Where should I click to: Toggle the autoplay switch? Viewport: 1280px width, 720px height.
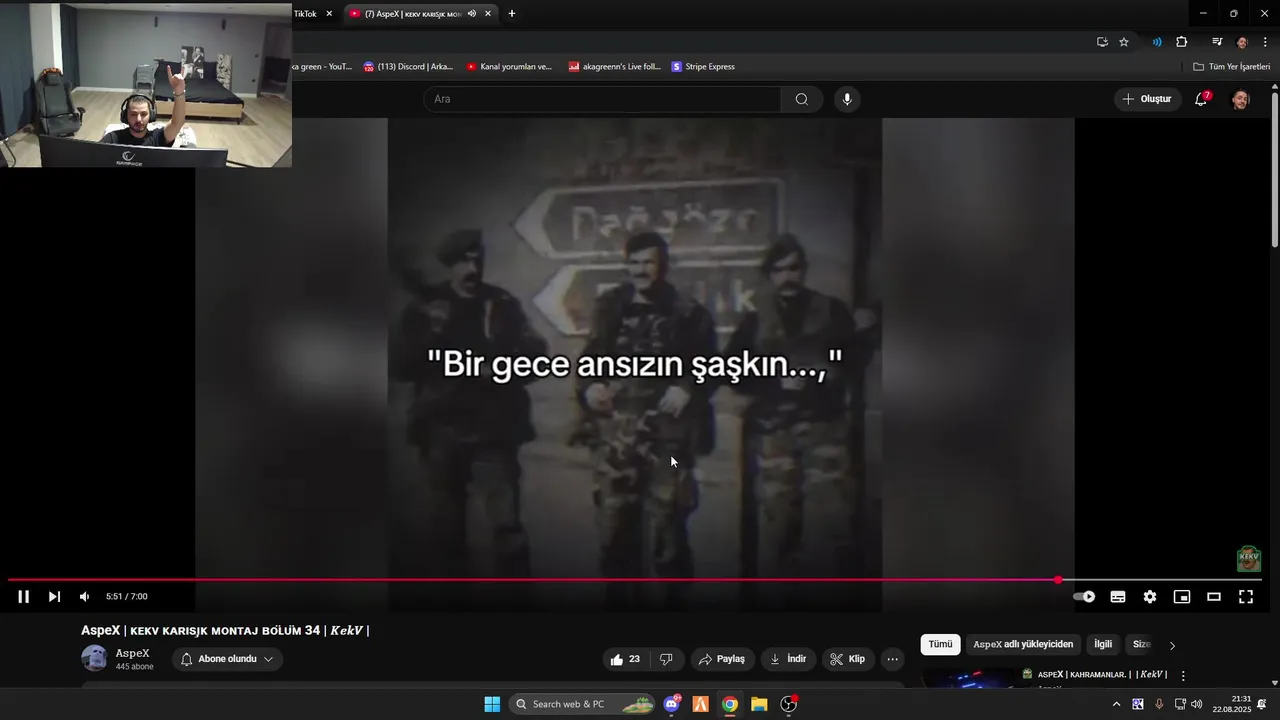tap(1084, 597)
